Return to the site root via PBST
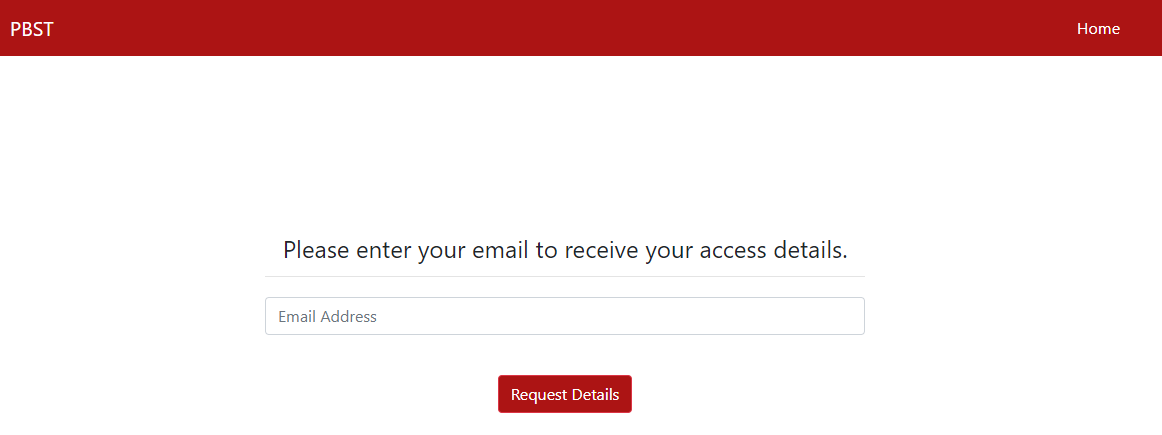Image resolution: width=1162 pixels, height=435 pixels. 32,29
